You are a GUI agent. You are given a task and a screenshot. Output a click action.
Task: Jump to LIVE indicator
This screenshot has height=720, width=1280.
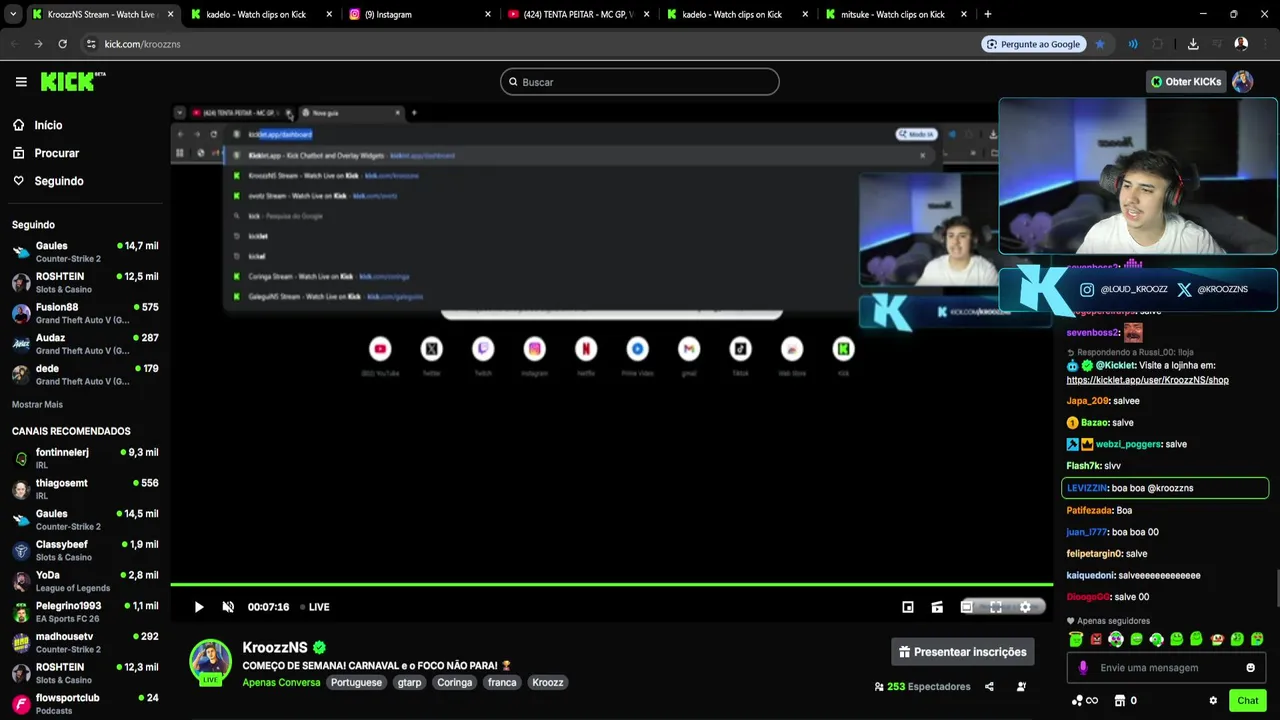pos(314,607)
